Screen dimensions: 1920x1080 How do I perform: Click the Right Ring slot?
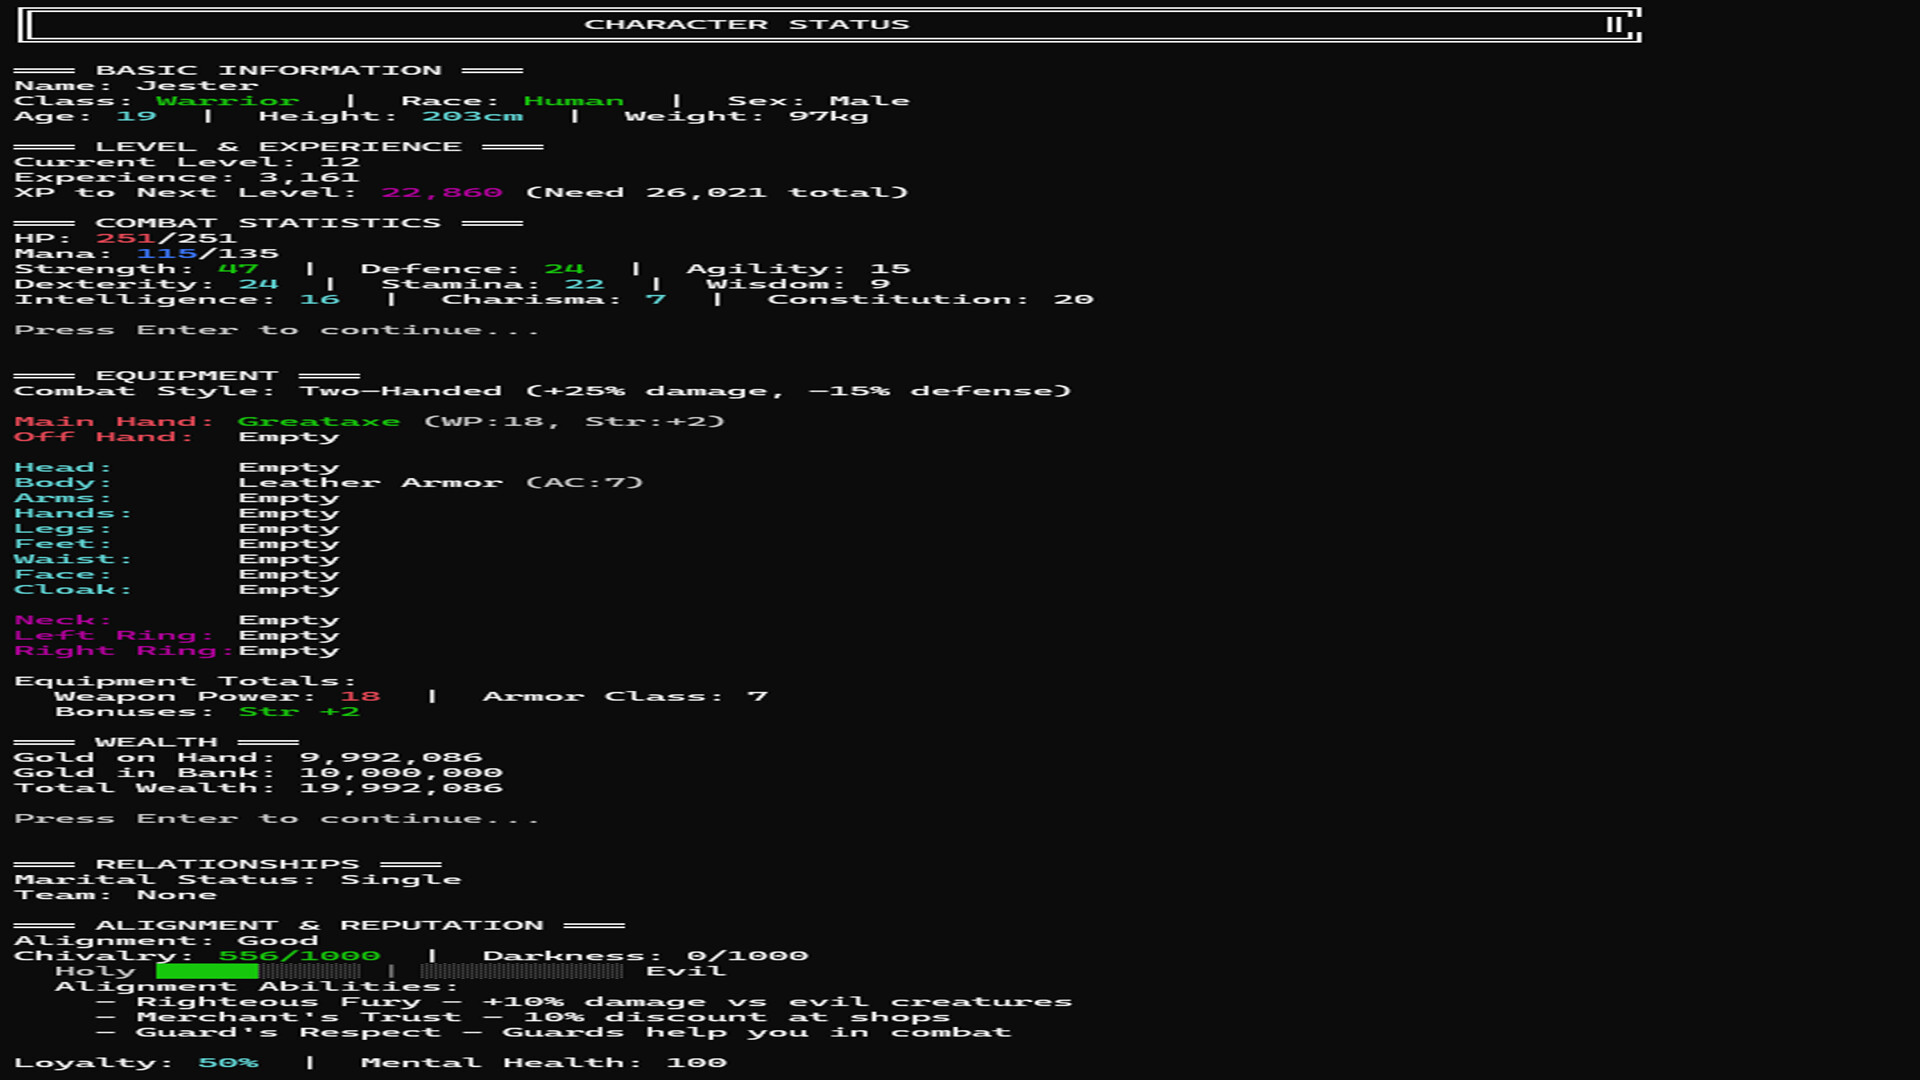point(289,650)
